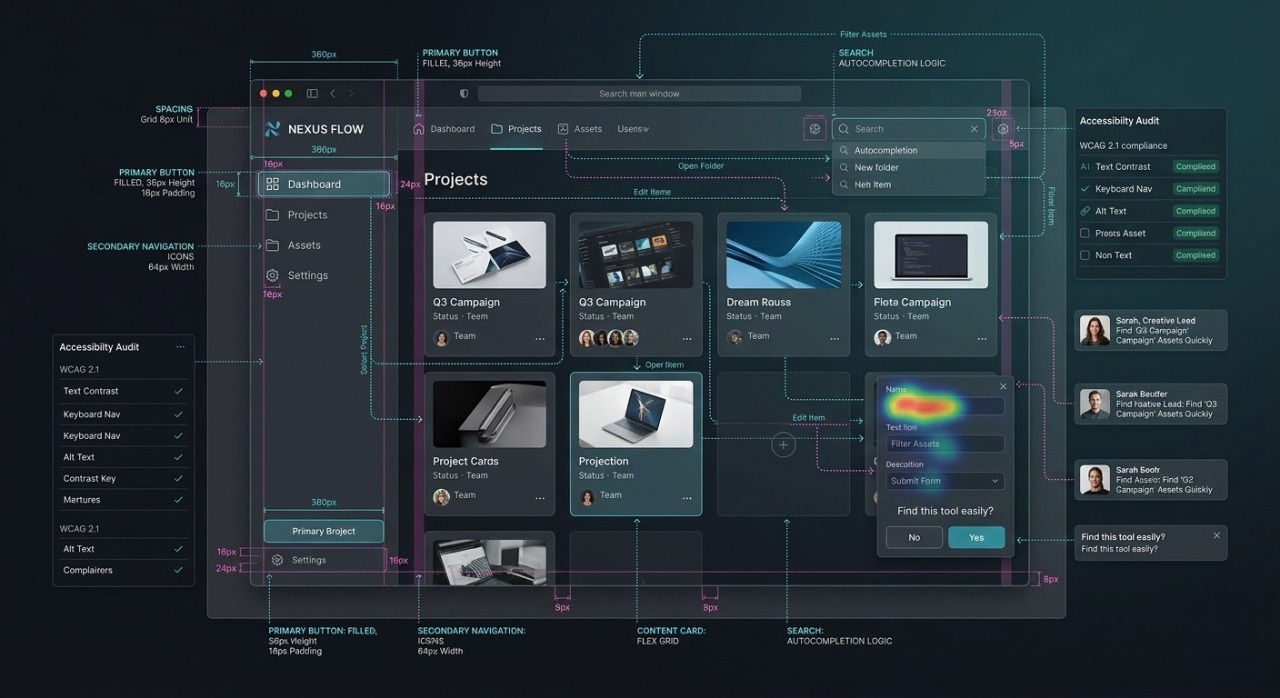Screen dimensions: 1280x698
Task: Go forward with the right arrow in title bar
Action: pyautogui.click(x=351, y=93)
